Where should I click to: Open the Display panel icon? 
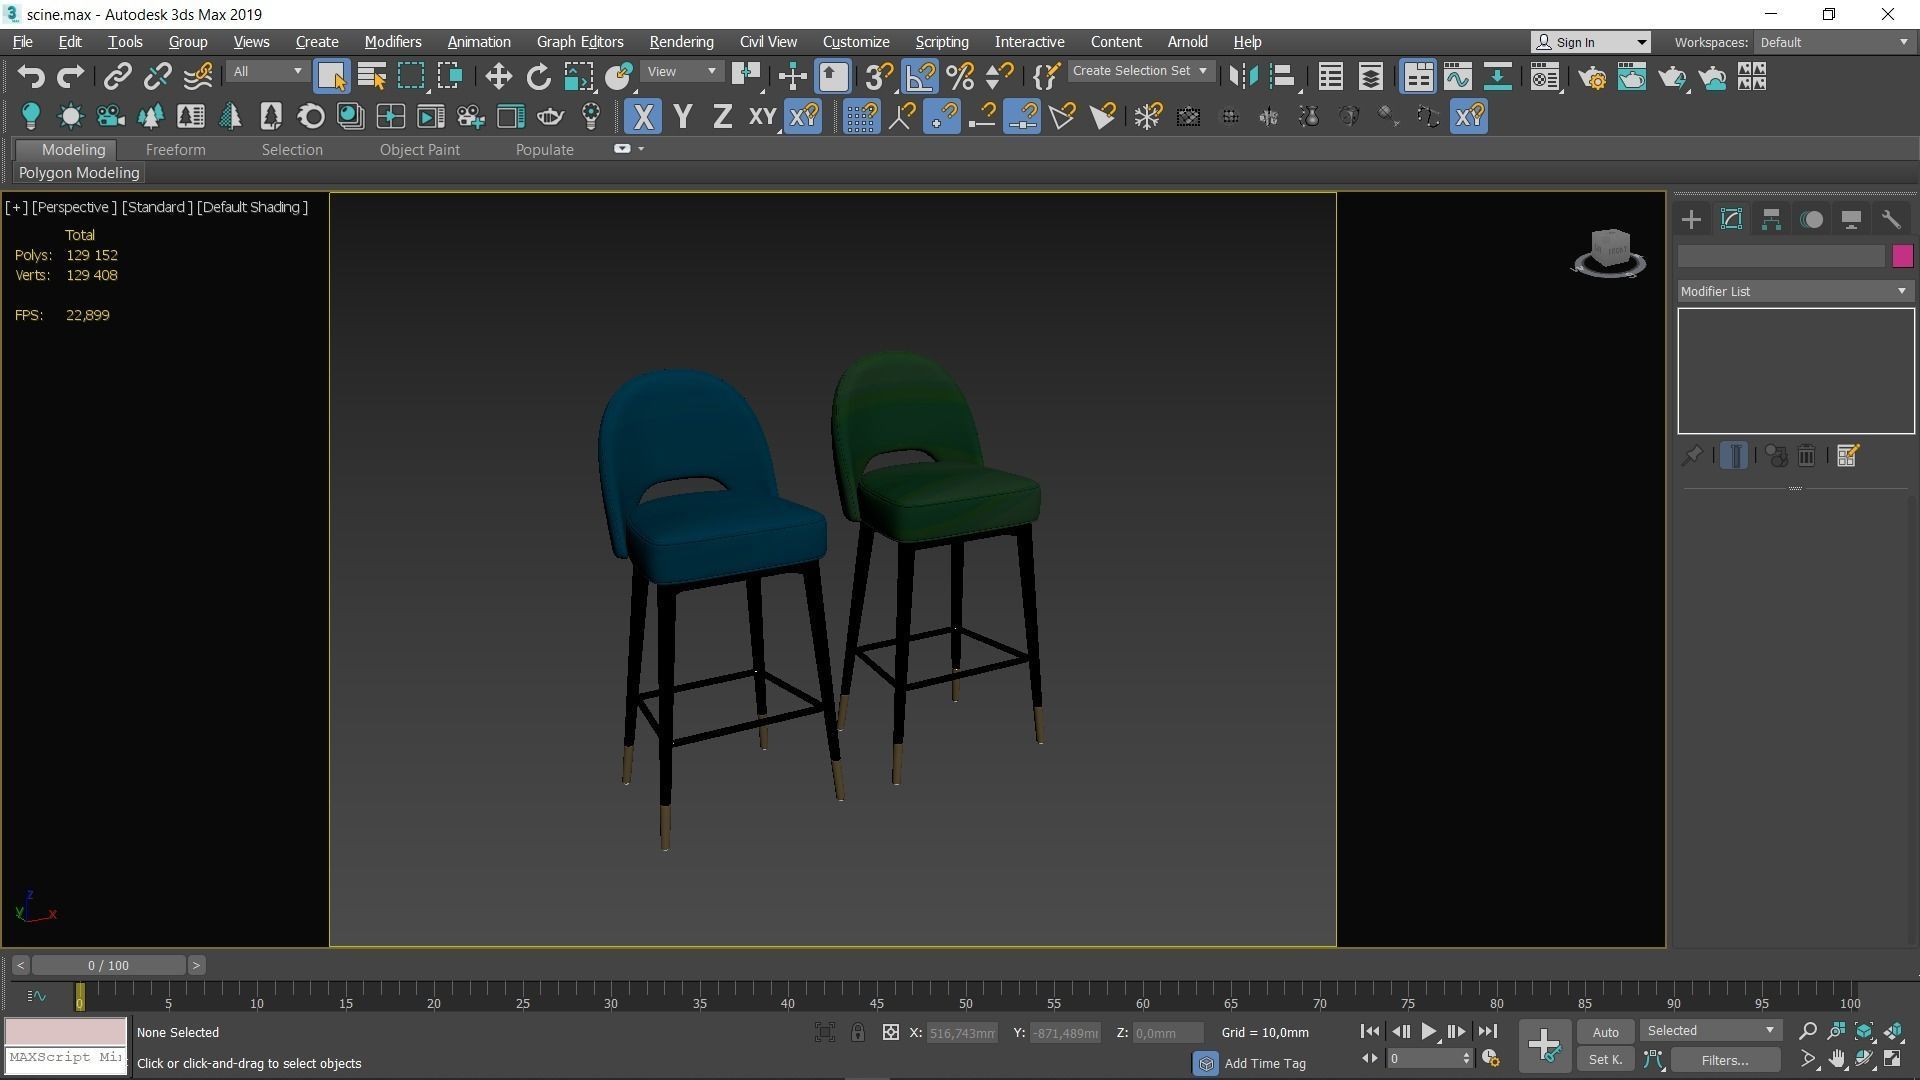1851,220
